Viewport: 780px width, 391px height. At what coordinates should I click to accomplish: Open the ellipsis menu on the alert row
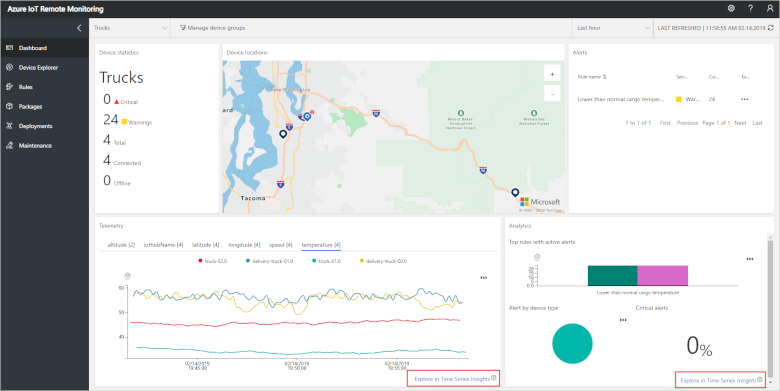pos(745,99)
